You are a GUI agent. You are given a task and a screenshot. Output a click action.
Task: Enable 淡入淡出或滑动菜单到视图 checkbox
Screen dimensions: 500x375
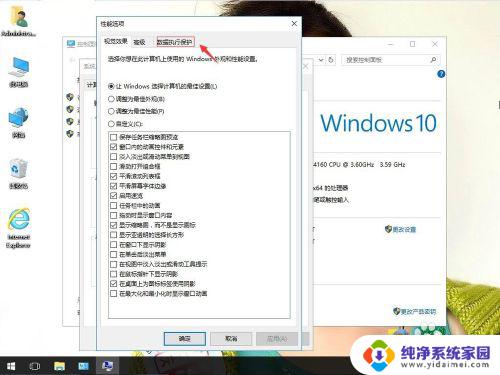(113, 156)
